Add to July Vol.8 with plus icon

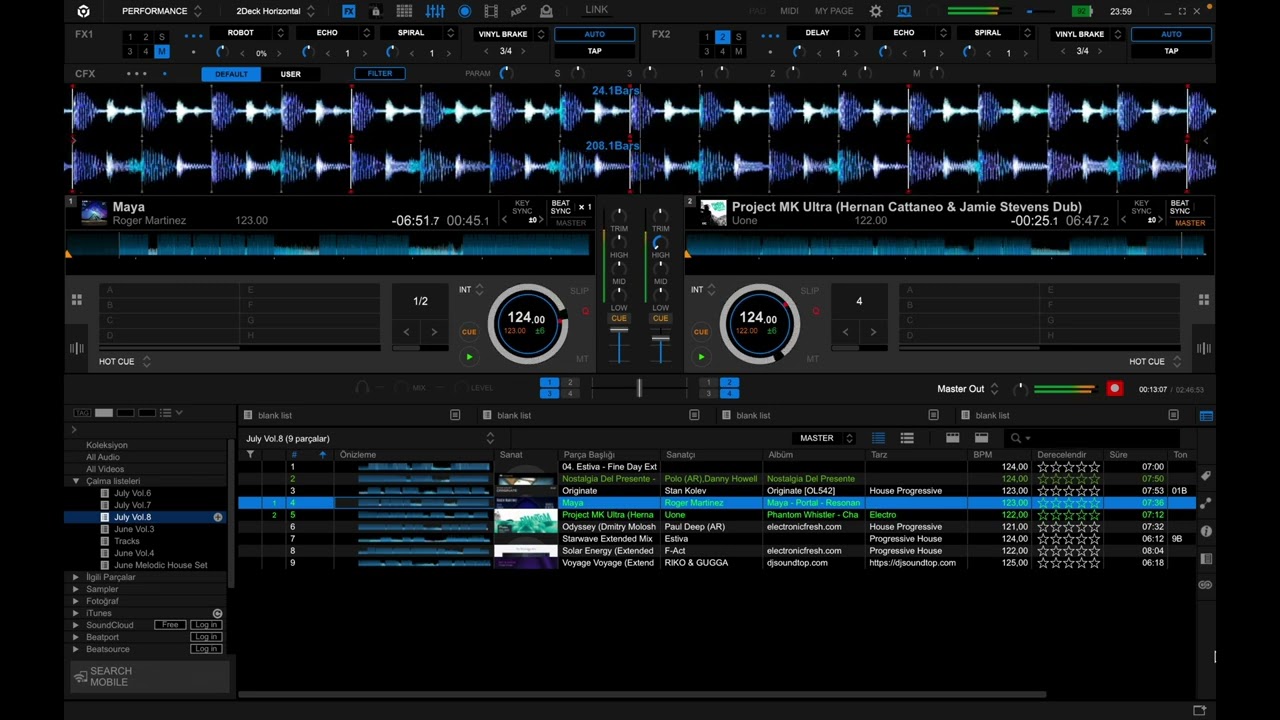218,517
